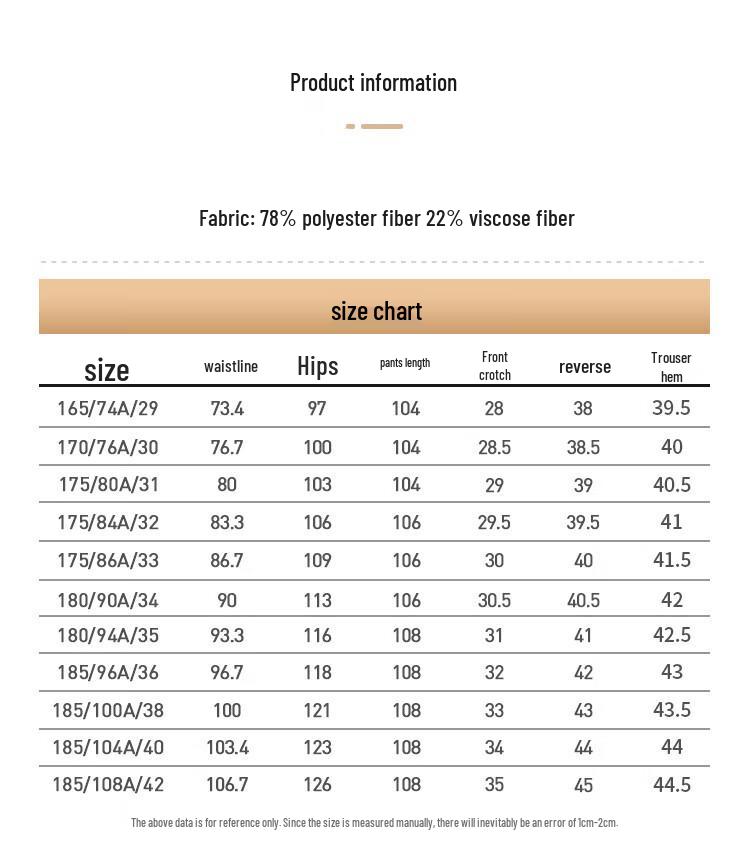Click the Front crotch column header
Image resolution: width=750 pixels, height=868 pixels.
(x=494, y=366)
